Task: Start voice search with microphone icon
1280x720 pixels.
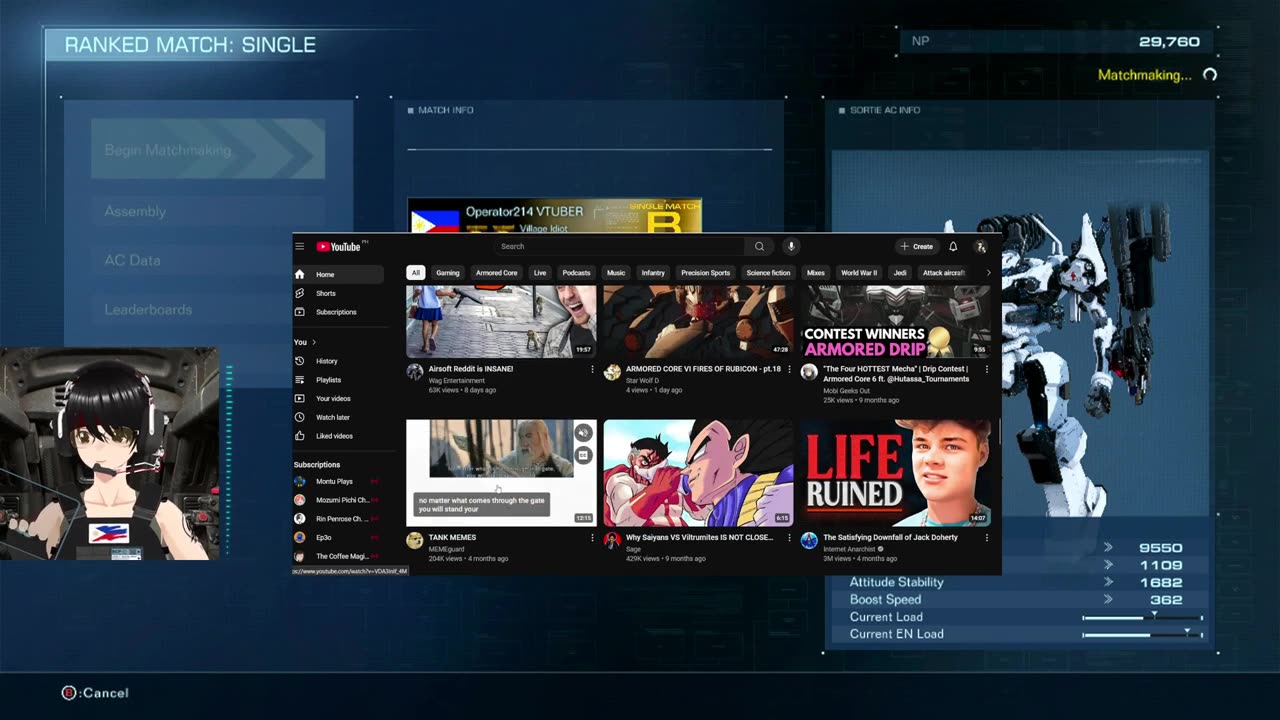Action: [x=790, y=246]
